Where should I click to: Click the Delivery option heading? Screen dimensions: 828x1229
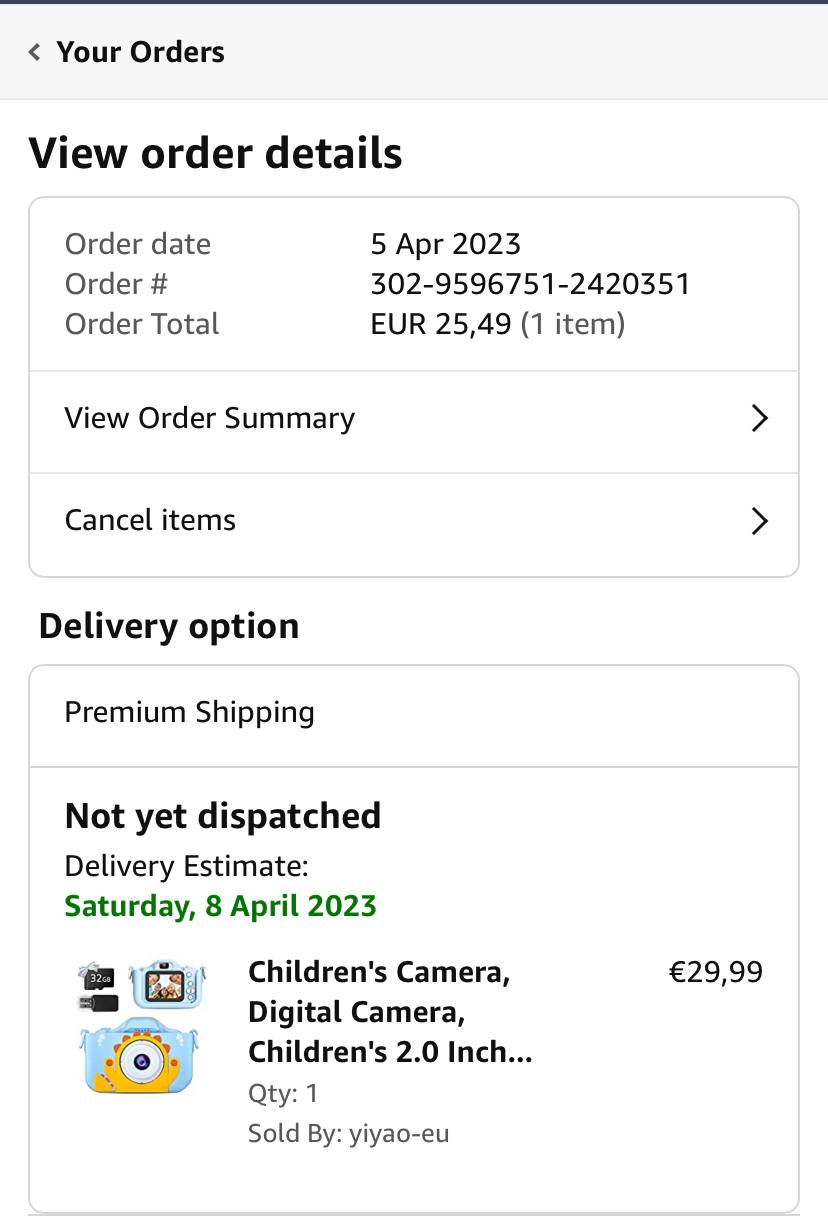tap(169, 626)
